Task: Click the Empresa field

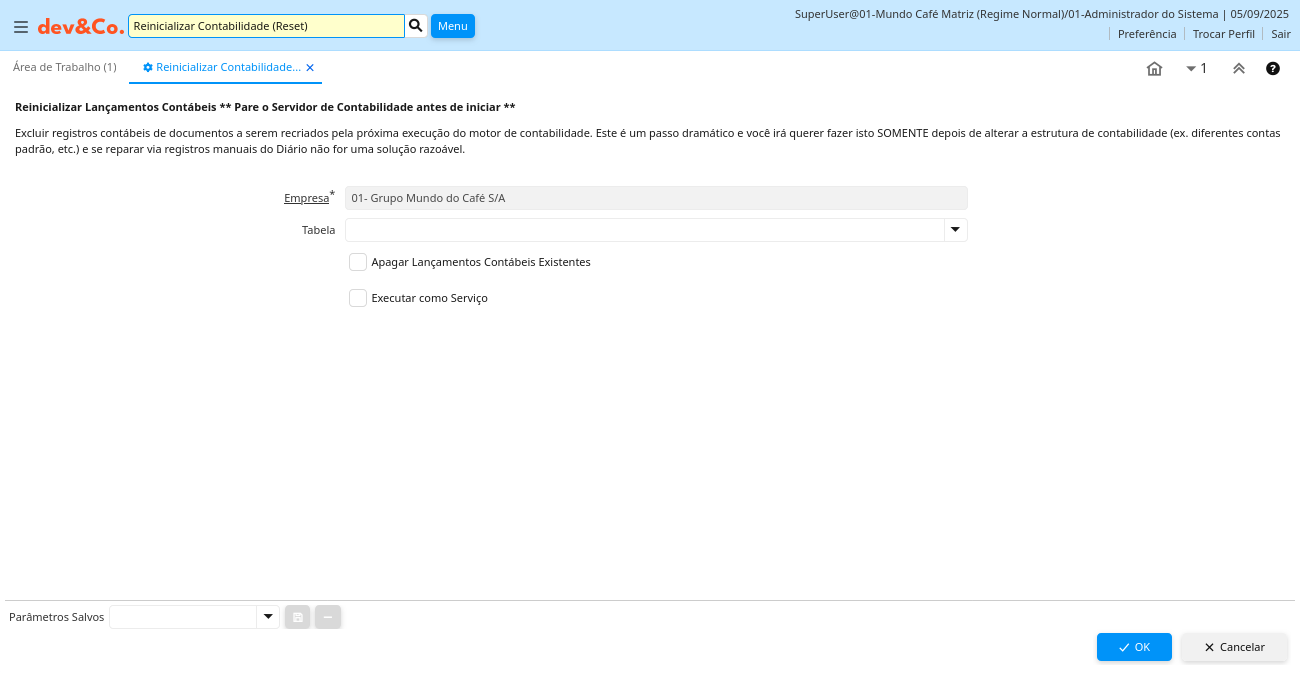Action: point(655,198)
